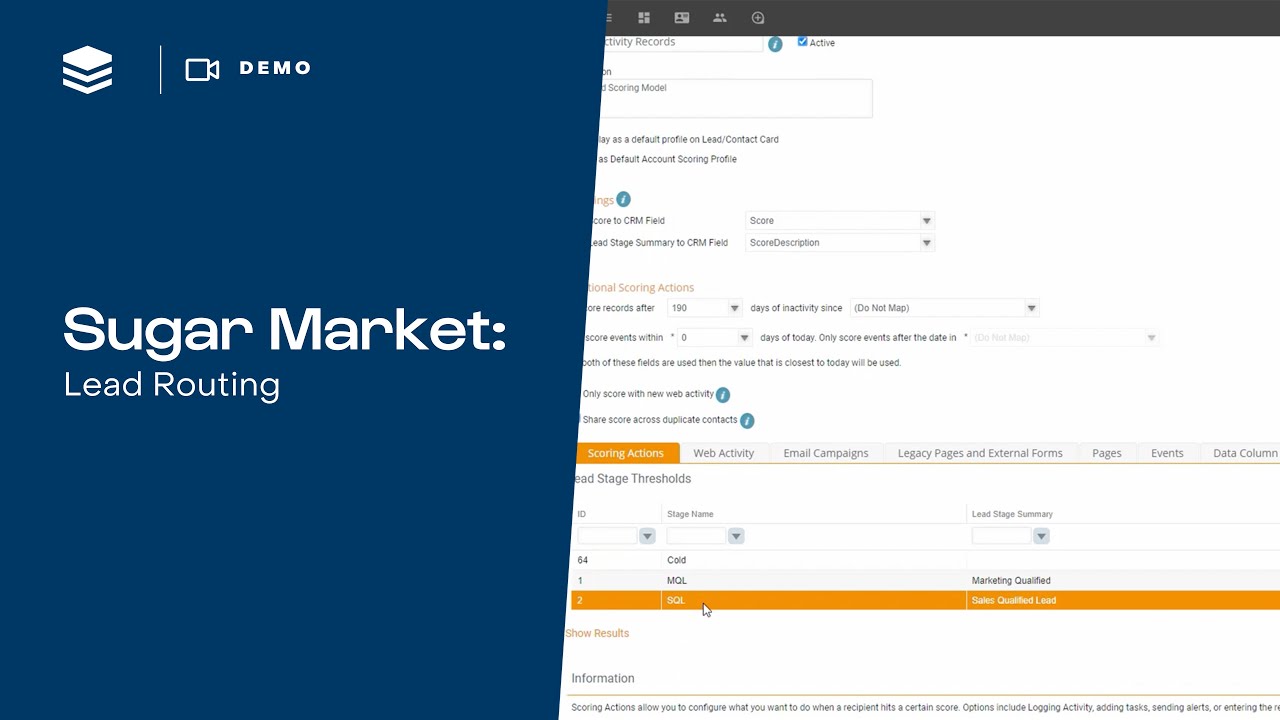
Task: Switch to the Scoring Actions tab
Action: 625,453
